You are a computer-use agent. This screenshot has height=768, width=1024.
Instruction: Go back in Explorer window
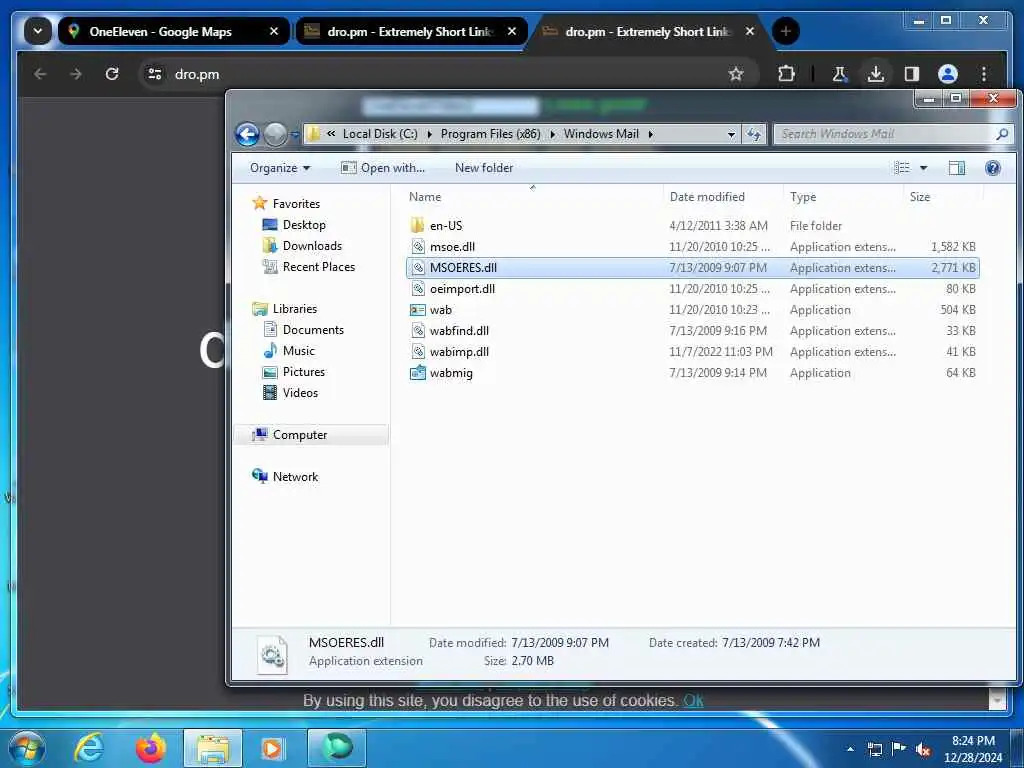pos(248,134)
